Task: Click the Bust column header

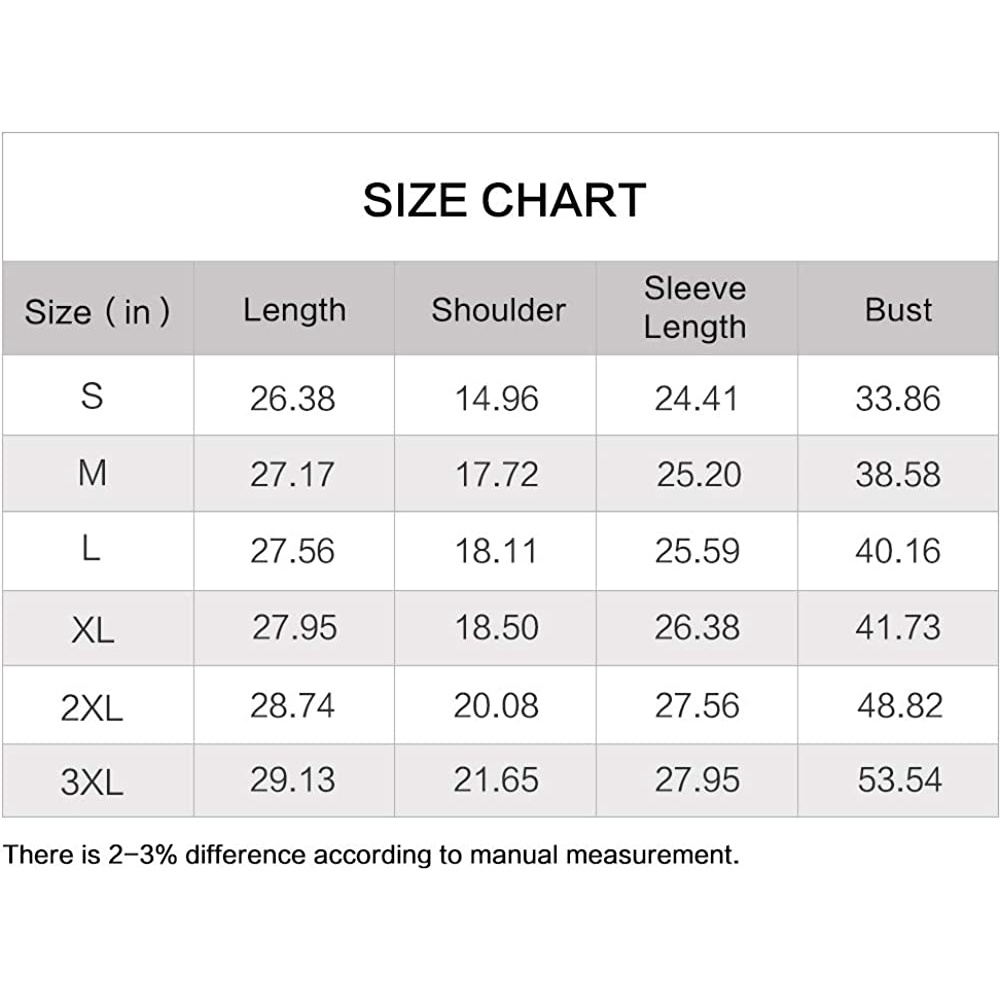Action: 899,310
